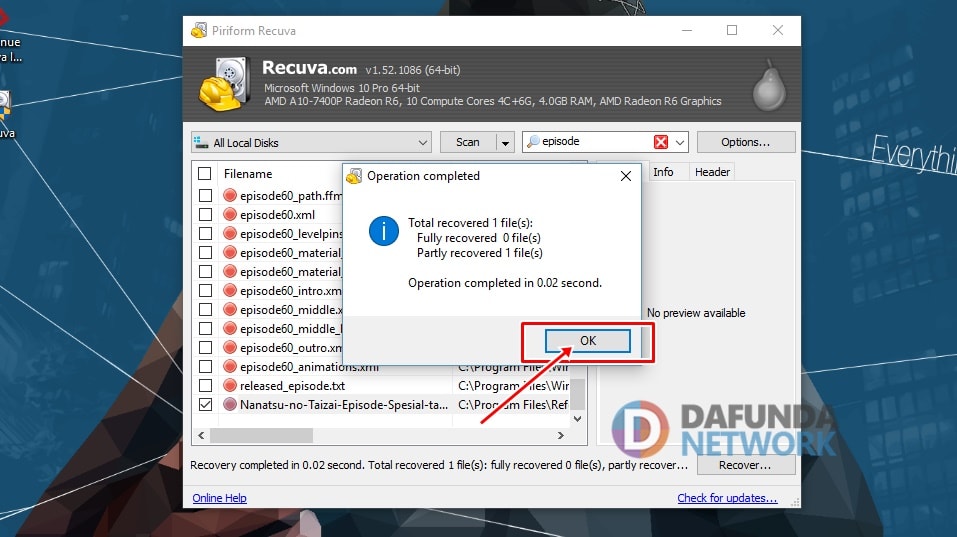Click the blue info icon in the dialog

coord(384,232)
